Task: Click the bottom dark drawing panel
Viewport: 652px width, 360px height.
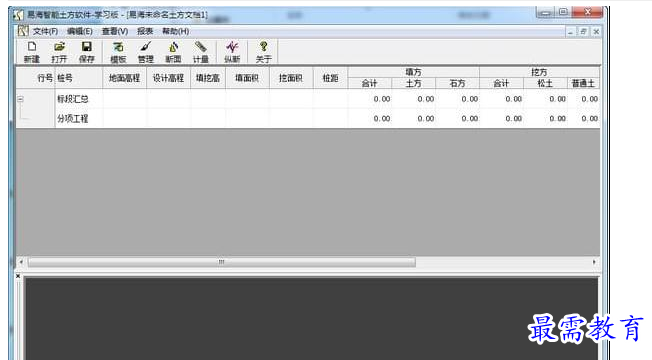Action: [312, 318]
